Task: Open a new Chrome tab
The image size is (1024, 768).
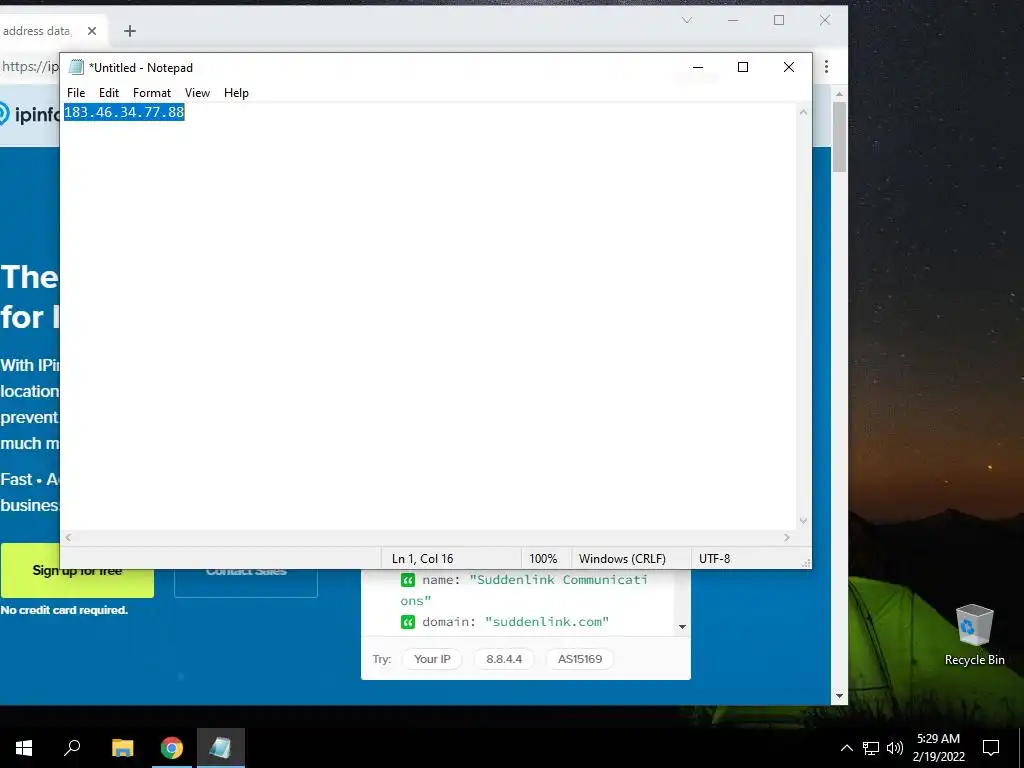Action: [x=130, y=31]
